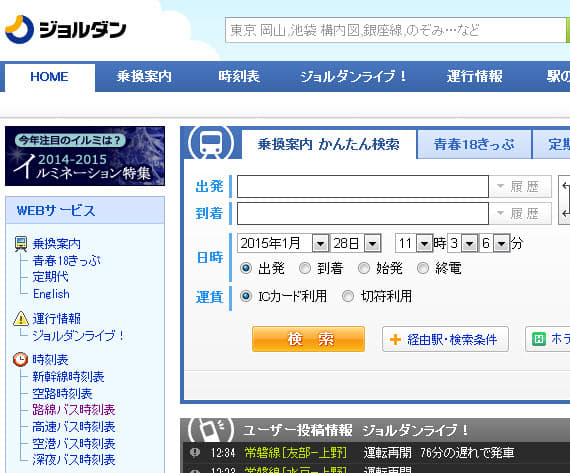Select 乗換案内 かんたん検索 tab
This screenshot has width=570, height=473.
point(328,144)
